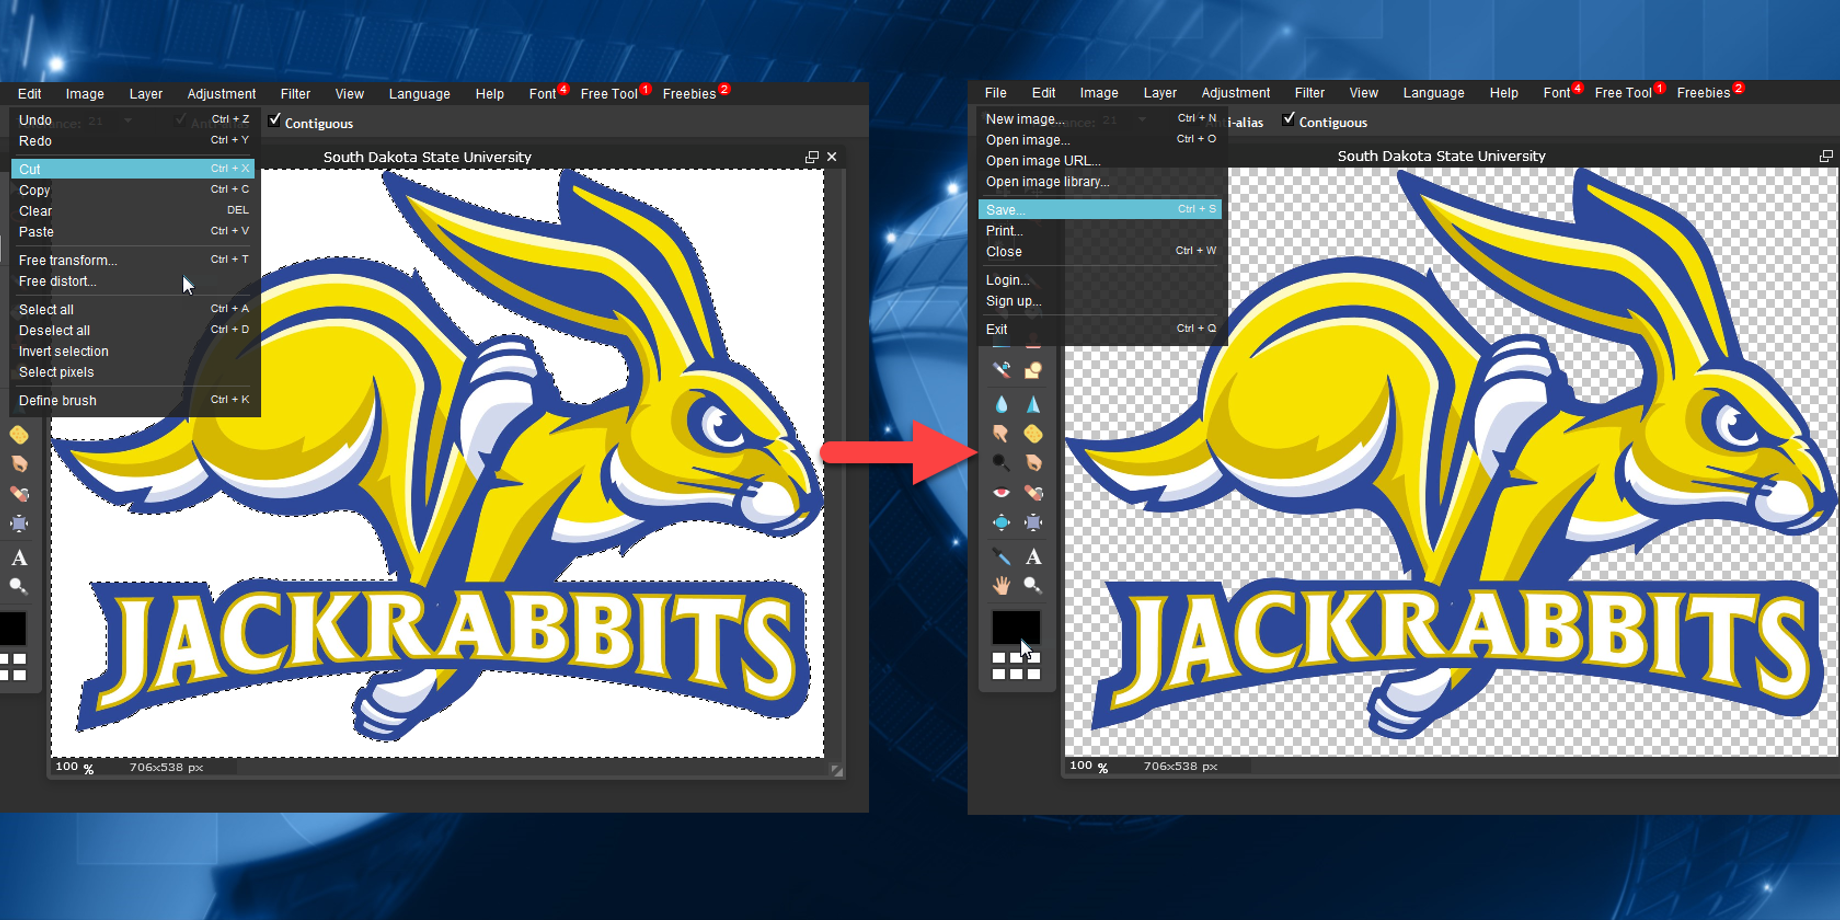Select the Hand pan tool

click(x=1001, y=586)
